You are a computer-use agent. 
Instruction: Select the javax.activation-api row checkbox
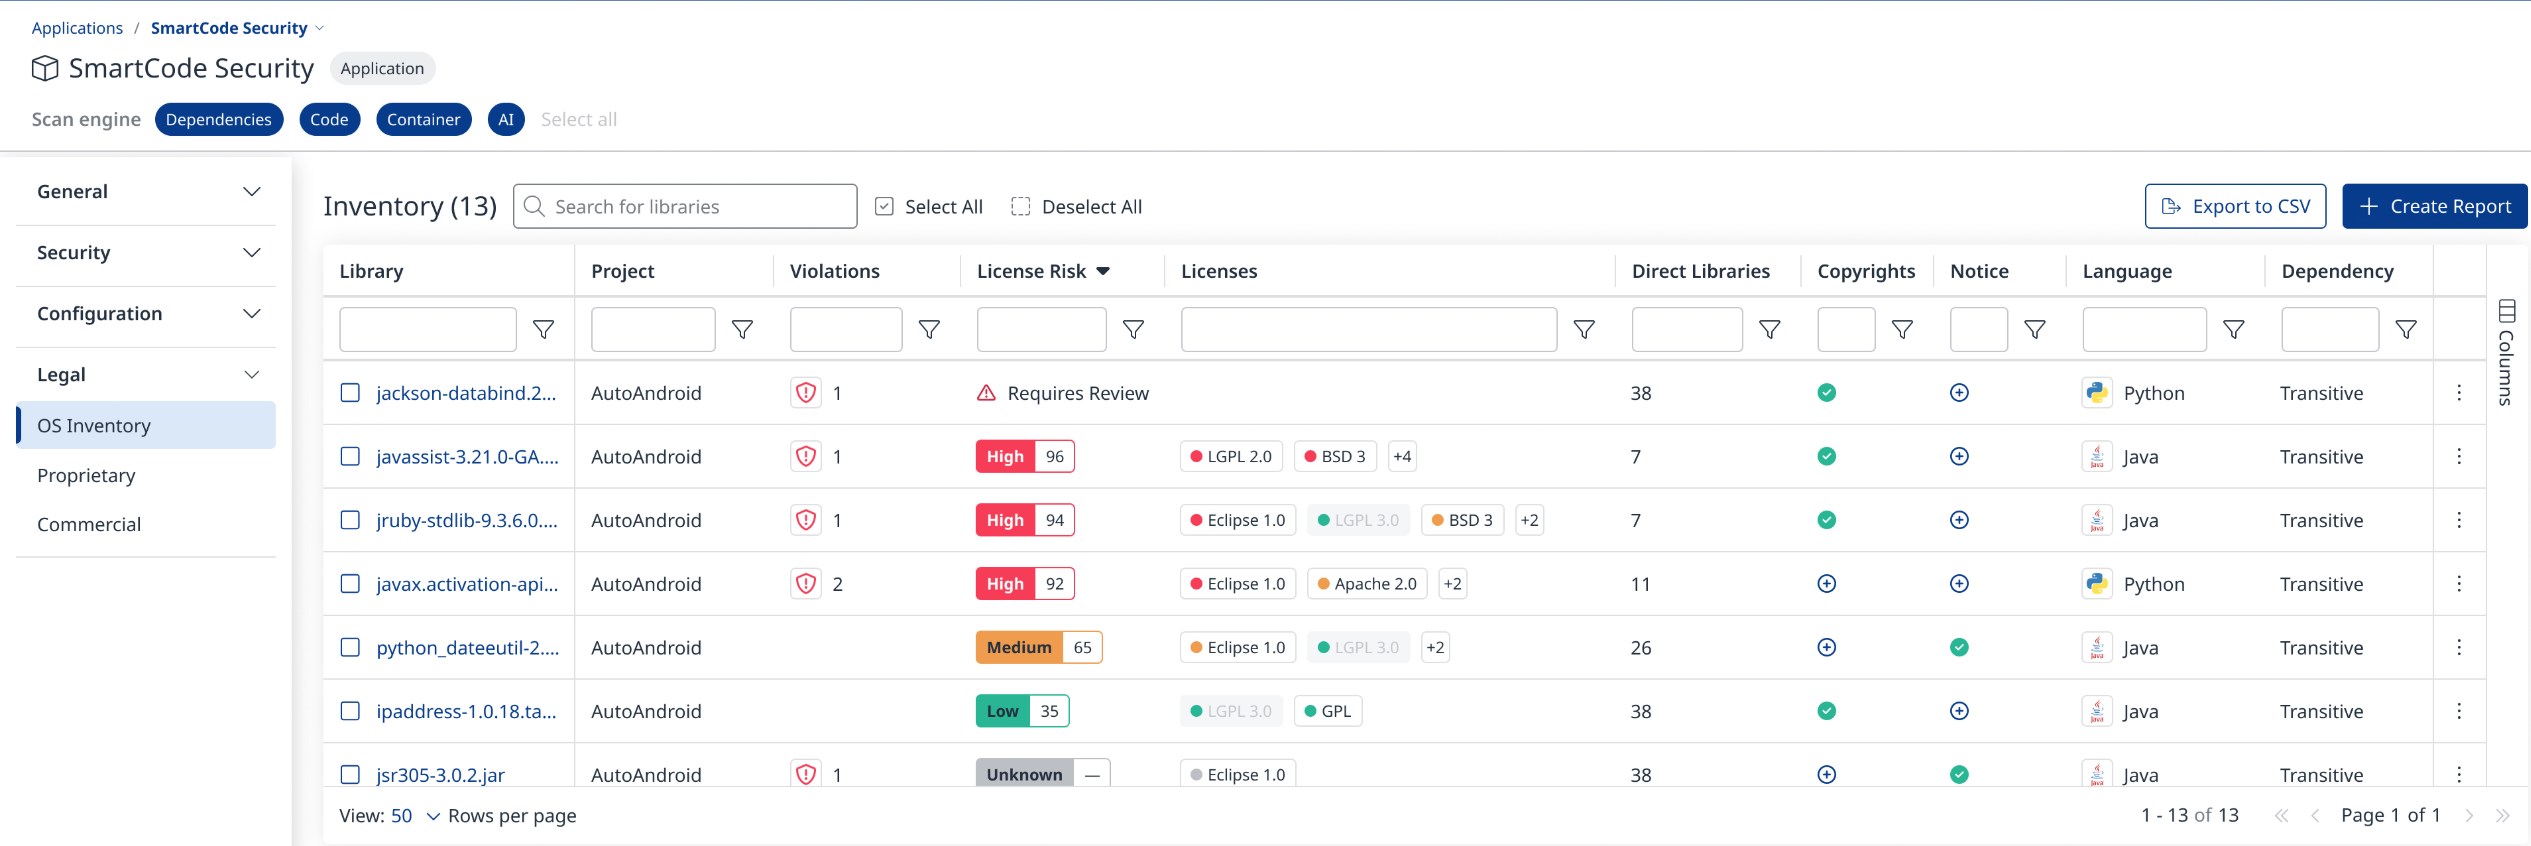[x=350, y=584]
